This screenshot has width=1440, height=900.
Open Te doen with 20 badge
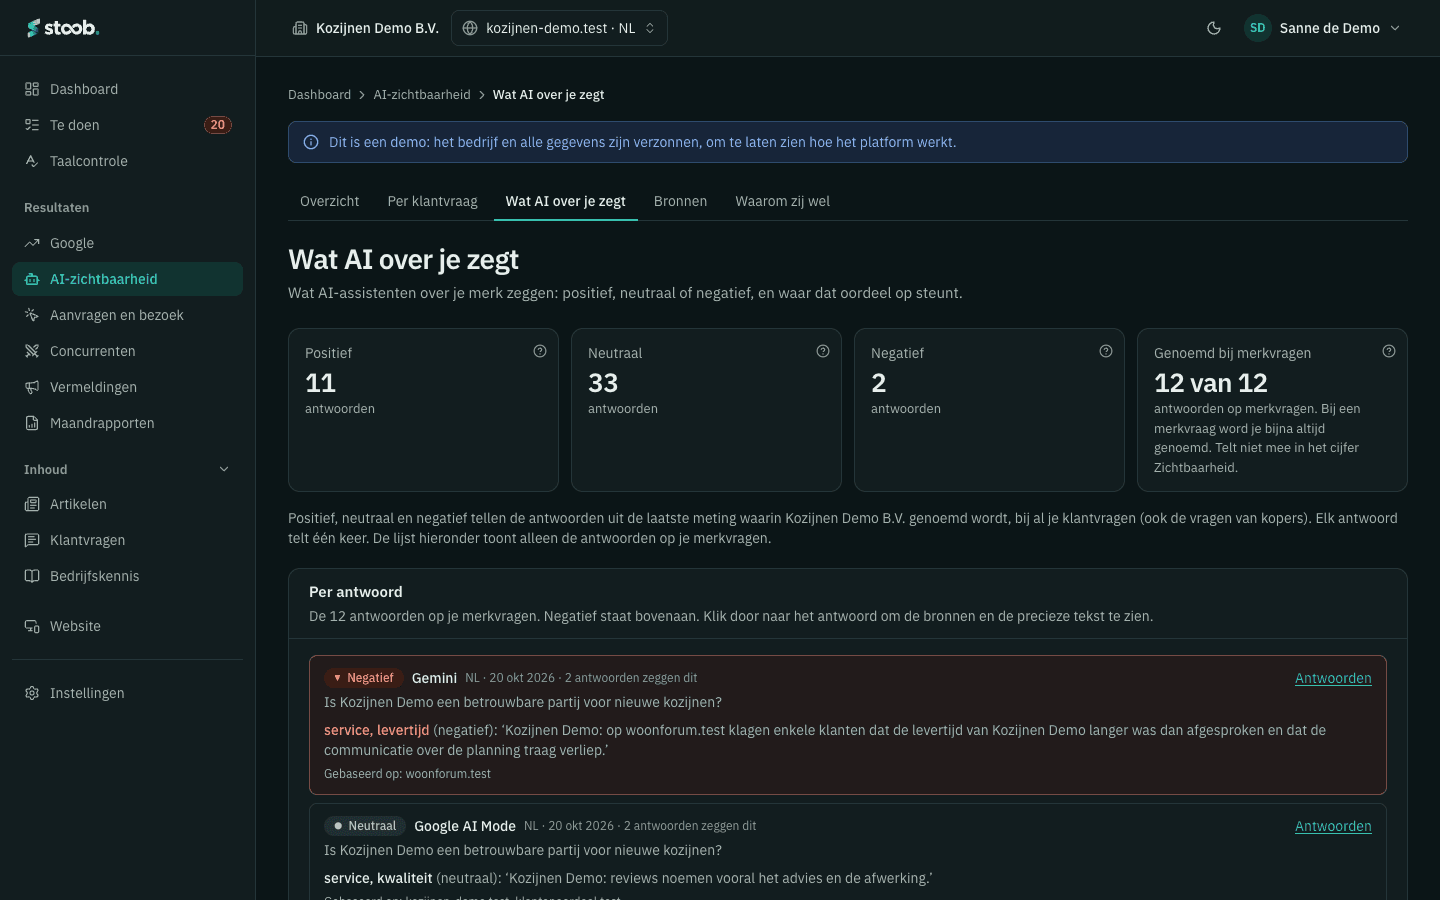click(127, 125)
